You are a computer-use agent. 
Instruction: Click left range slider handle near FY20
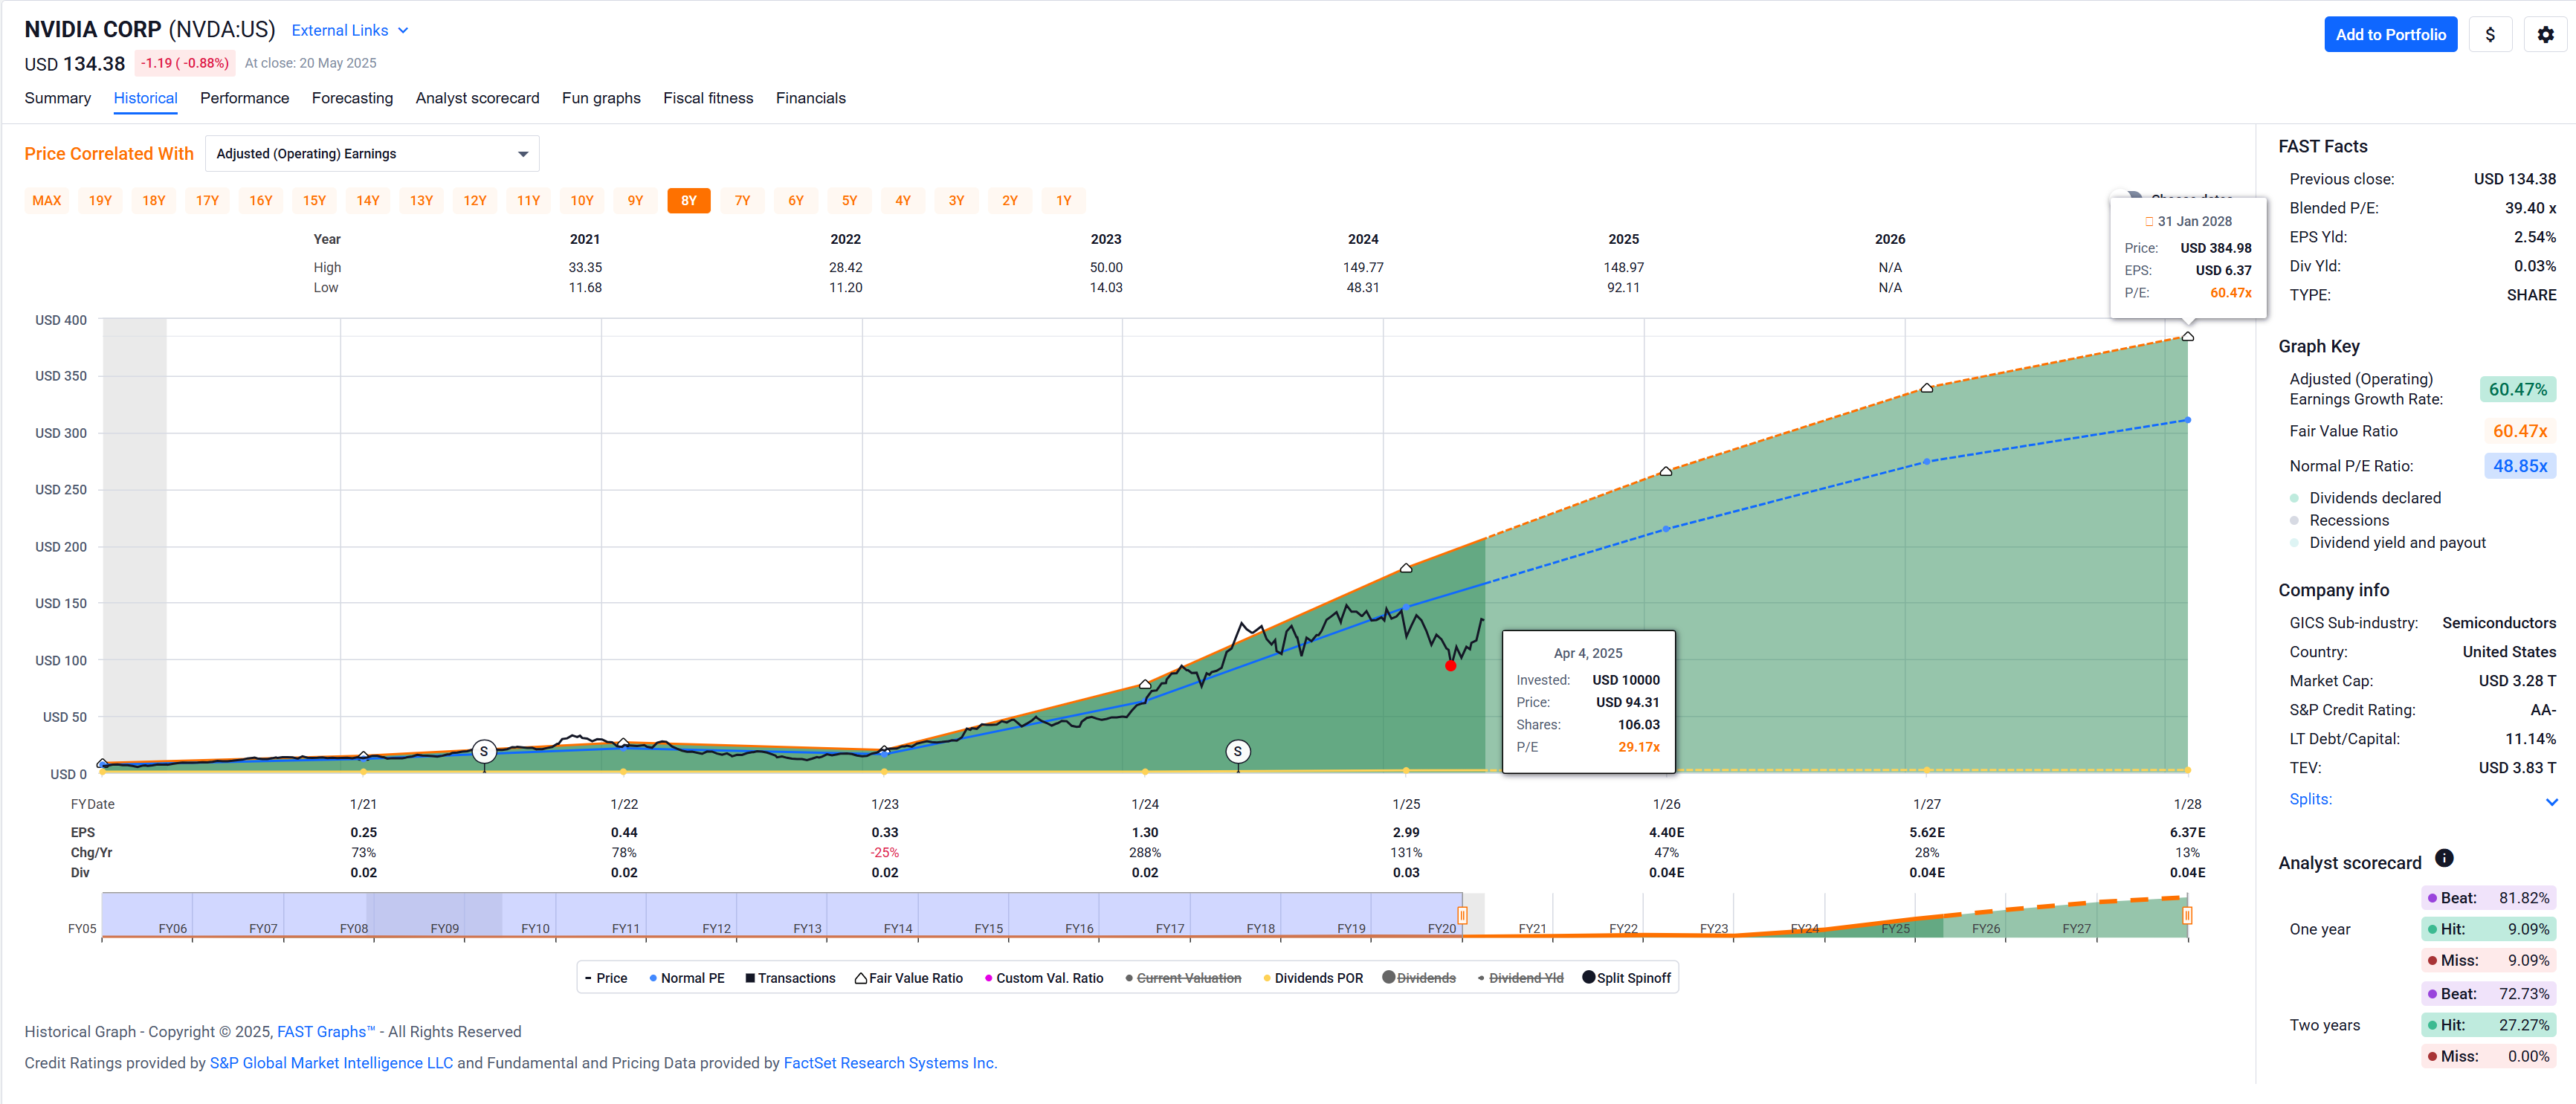1462,915
